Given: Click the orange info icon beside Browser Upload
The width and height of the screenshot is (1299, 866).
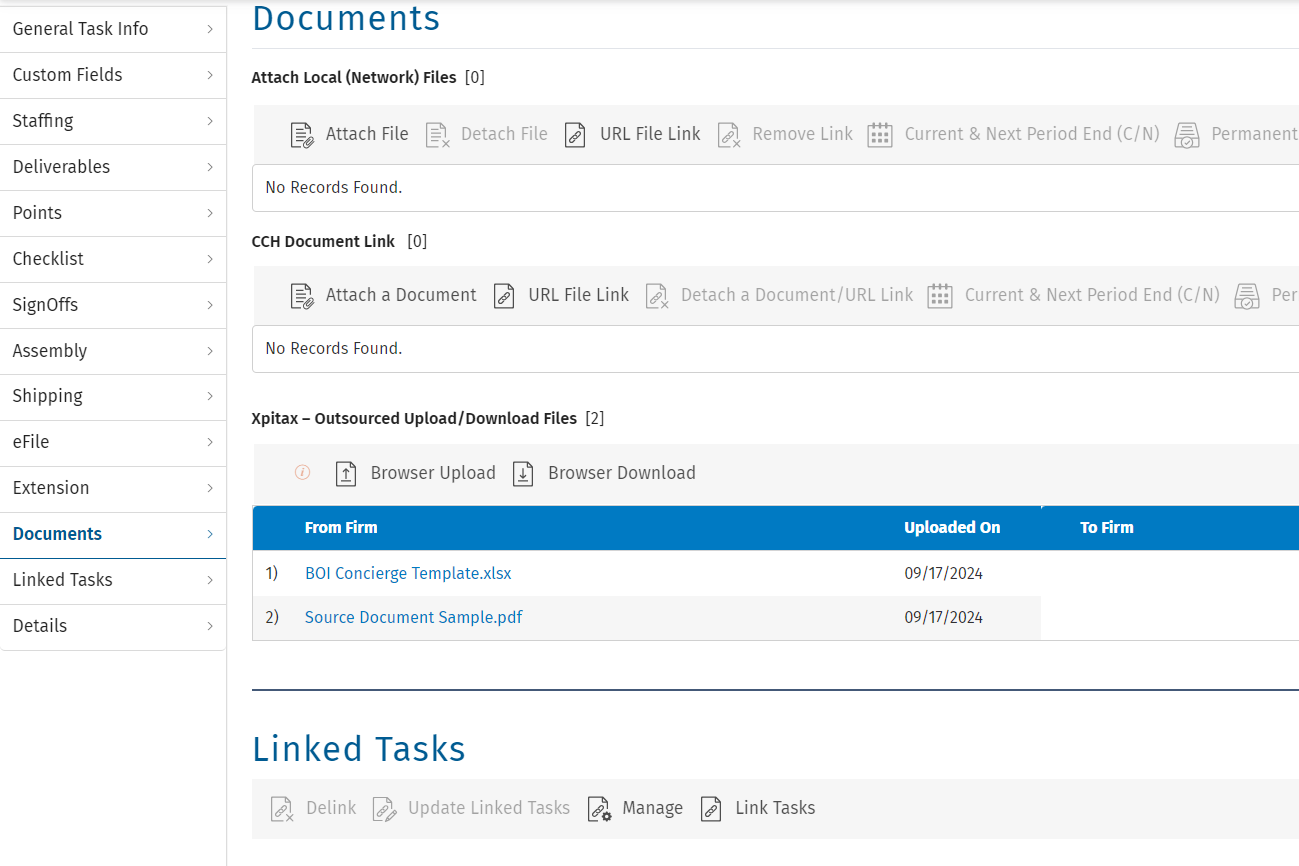Looking at the screenshot, I should tap(302, 473).
